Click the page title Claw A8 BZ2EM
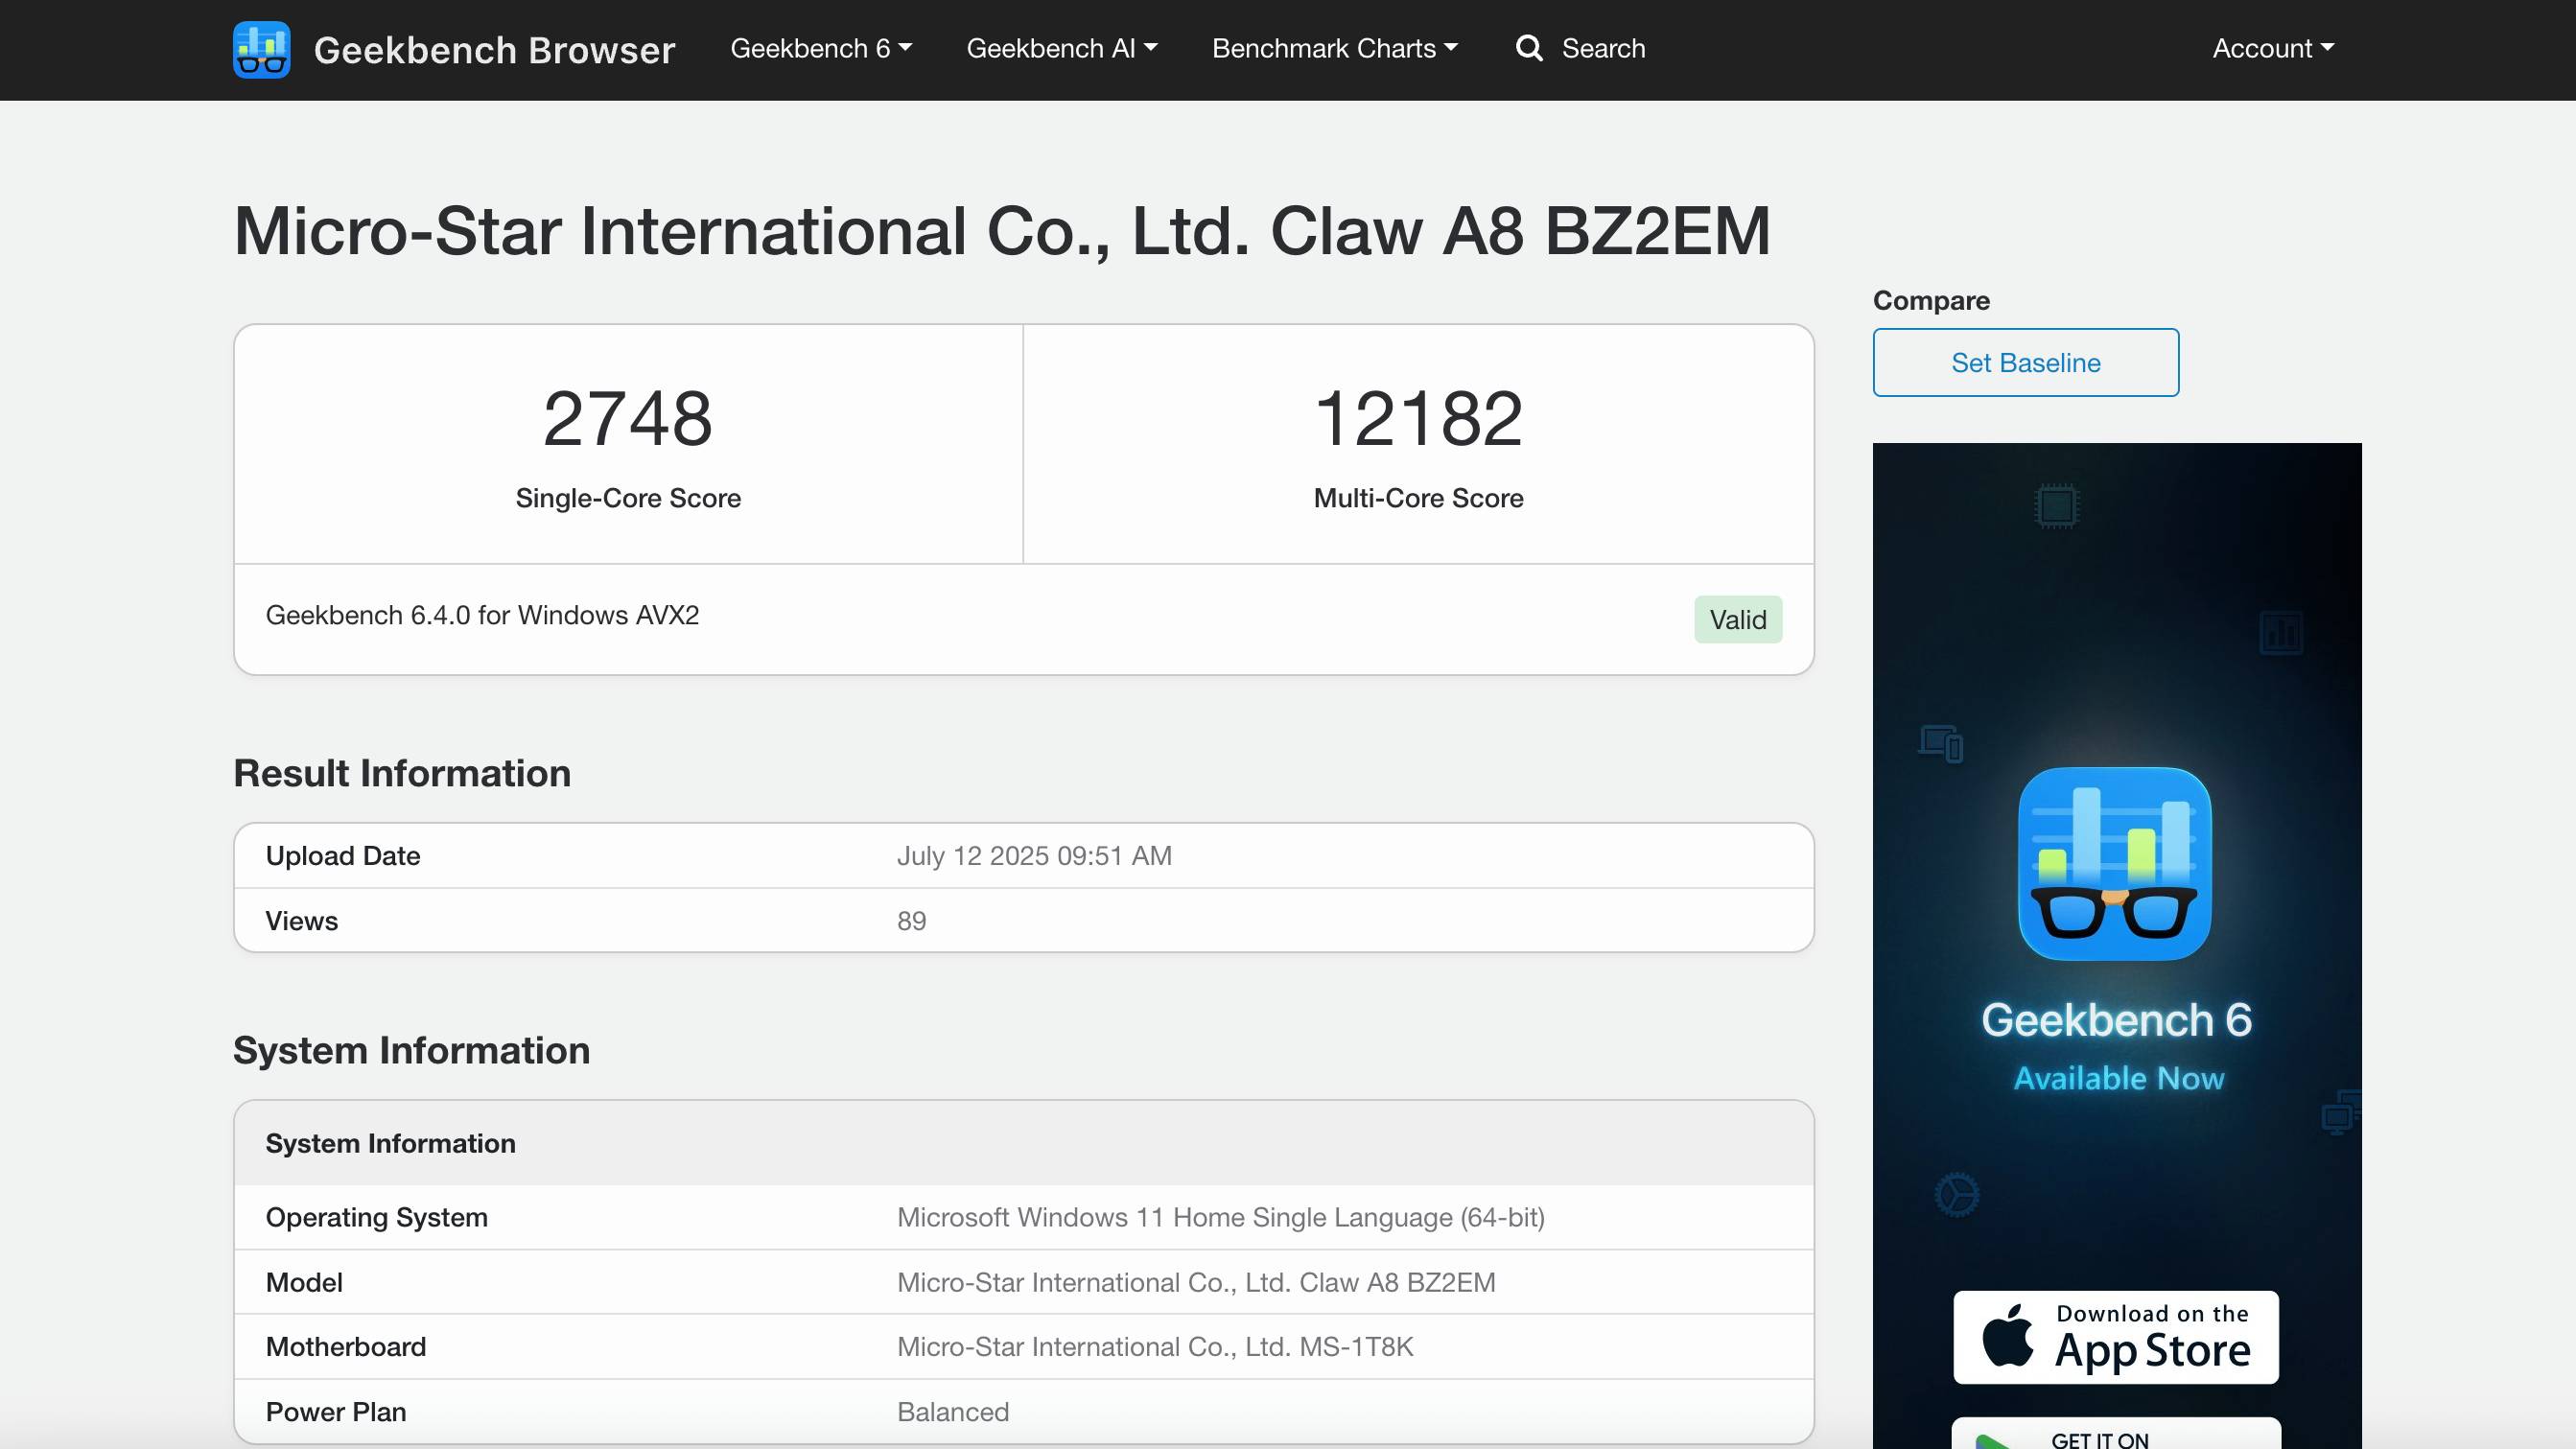The height and width of the screenshot is (1449, 2576). (1002, 231)
